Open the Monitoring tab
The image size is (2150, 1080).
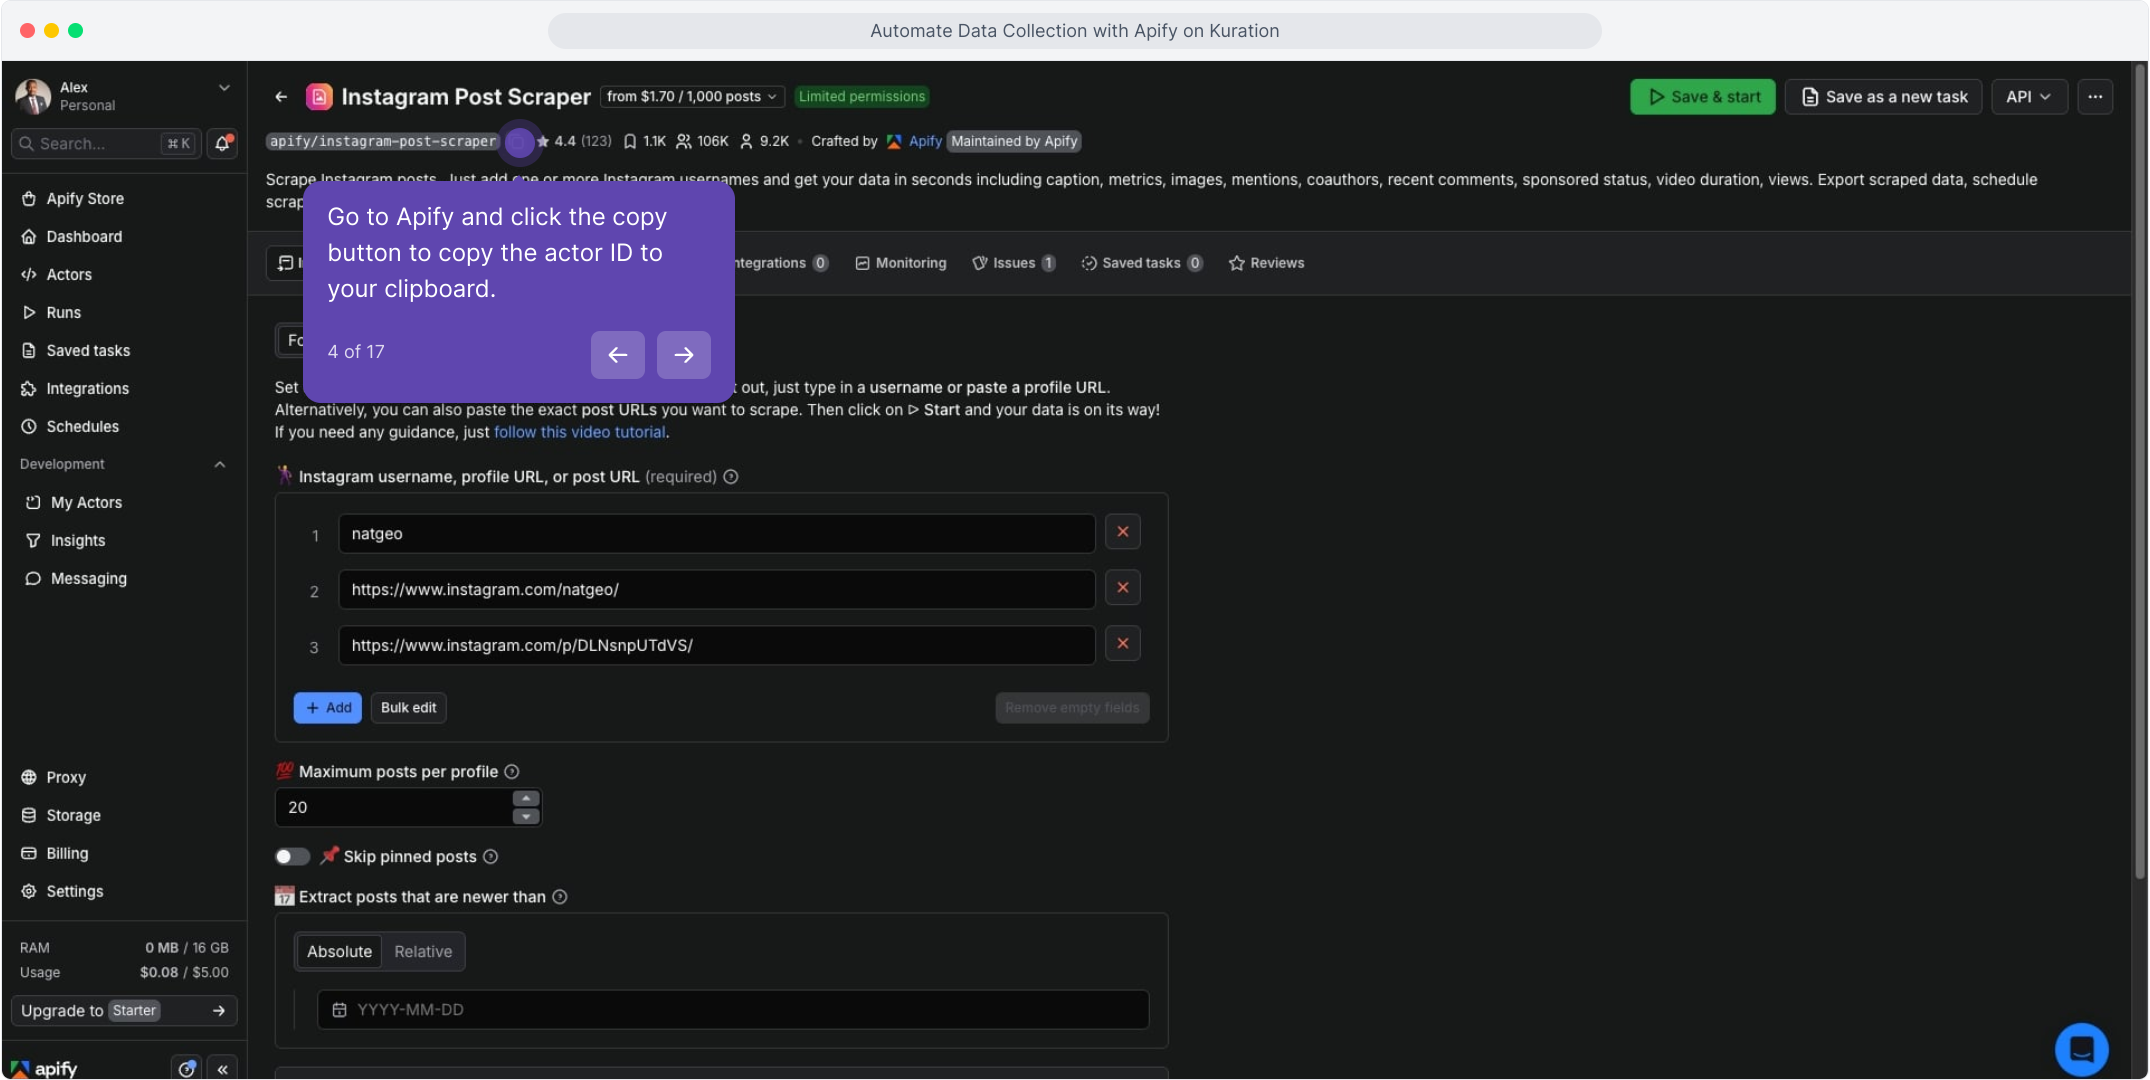[x=901, y=263]
